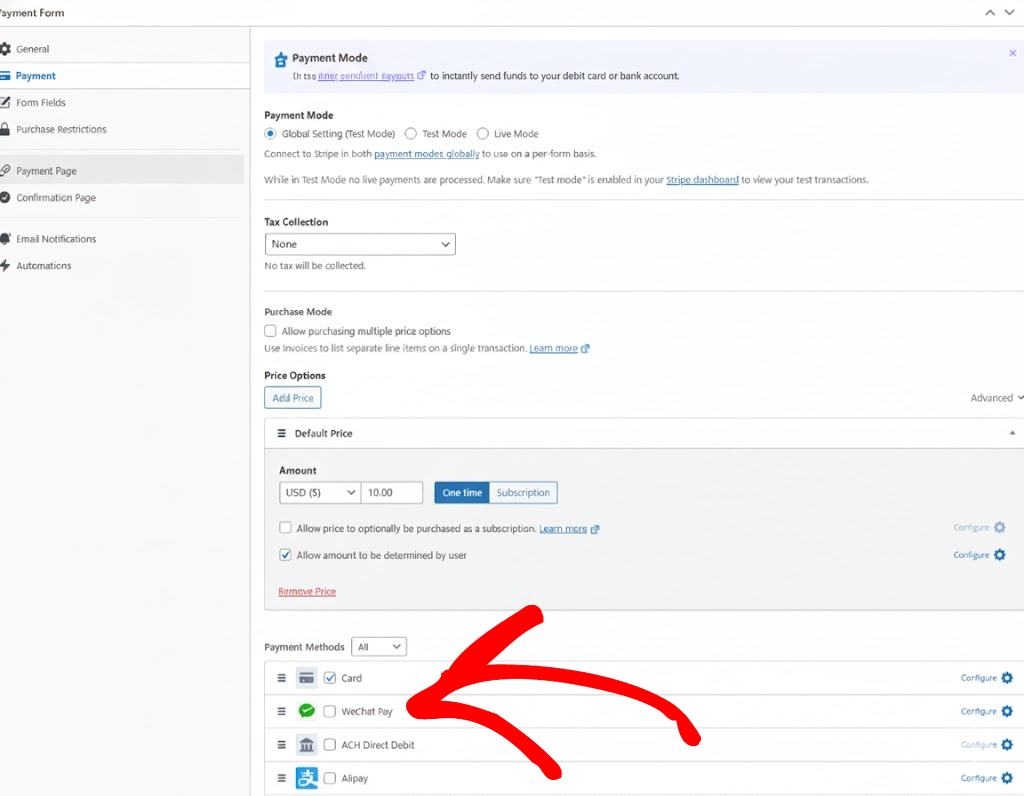Check Allow purchasing multiple price options

(270, 331)
